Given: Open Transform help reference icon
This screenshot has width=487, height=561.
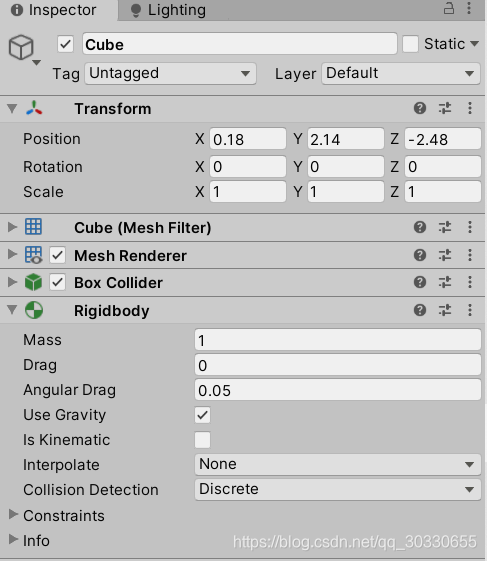Looking at the screenshot, I should point(420,108).
